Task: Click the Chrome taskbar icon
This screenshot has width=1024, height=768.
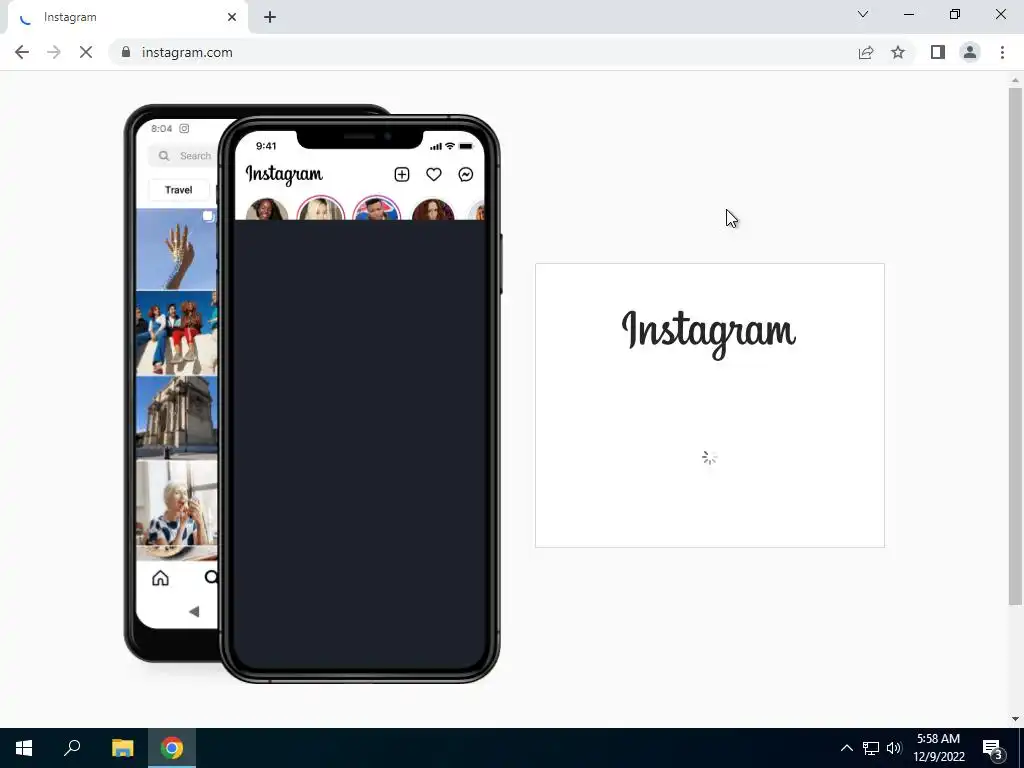Action: pyautogui.click(x=172, y=748)
